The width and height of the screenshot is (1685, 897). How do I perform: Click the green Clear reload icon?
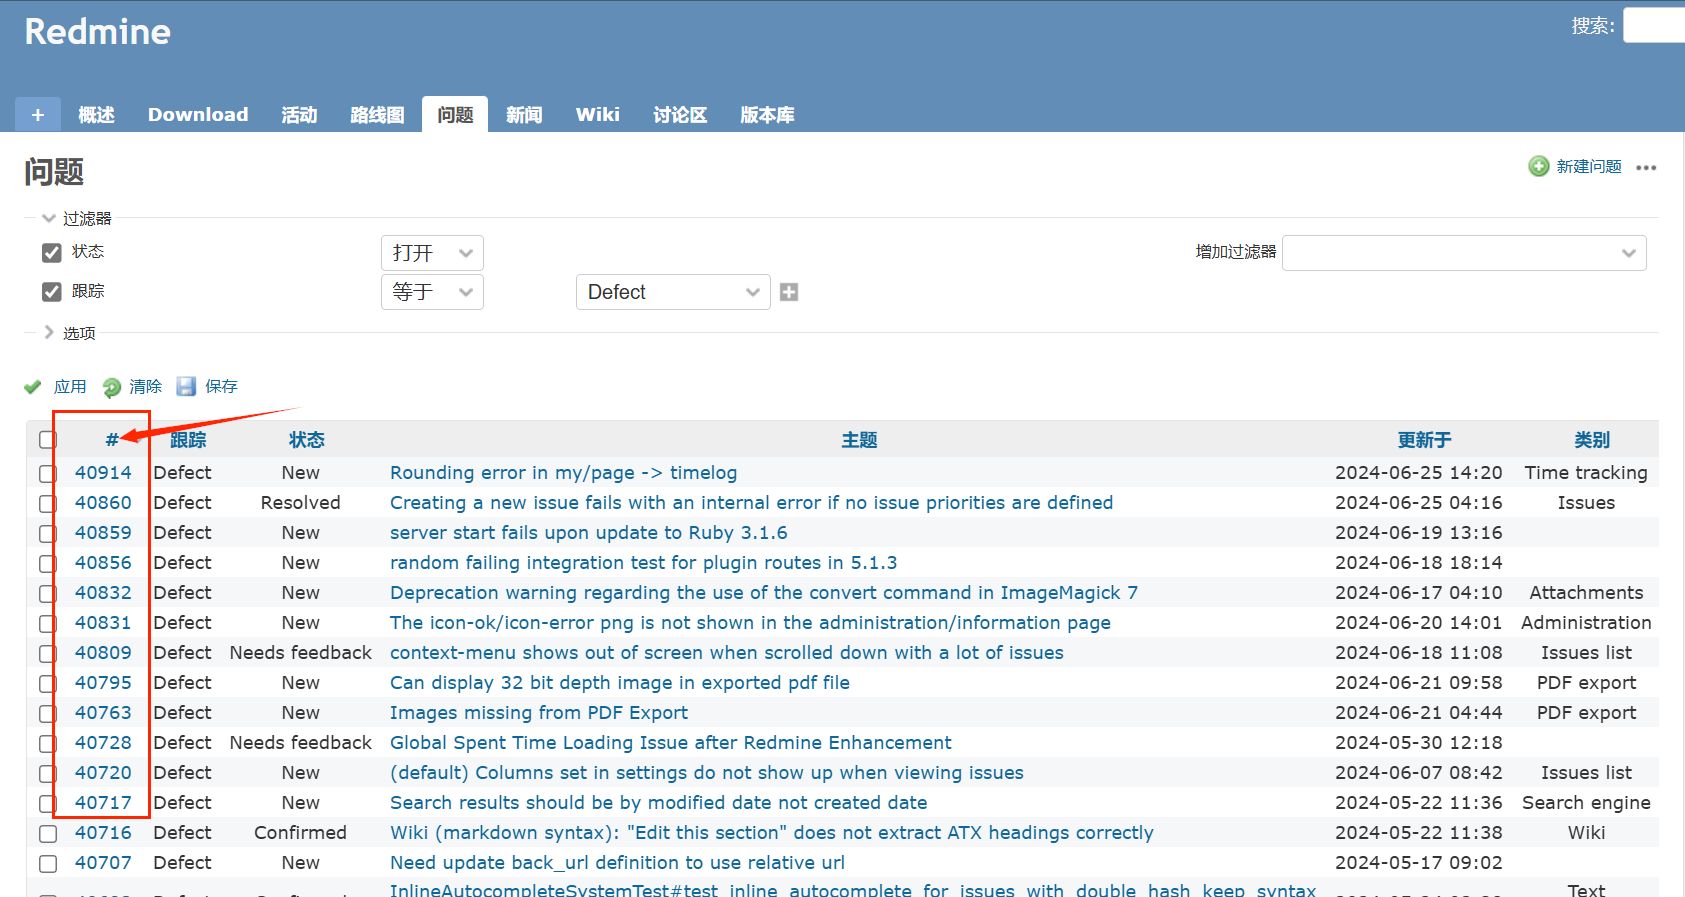(112, 387)
